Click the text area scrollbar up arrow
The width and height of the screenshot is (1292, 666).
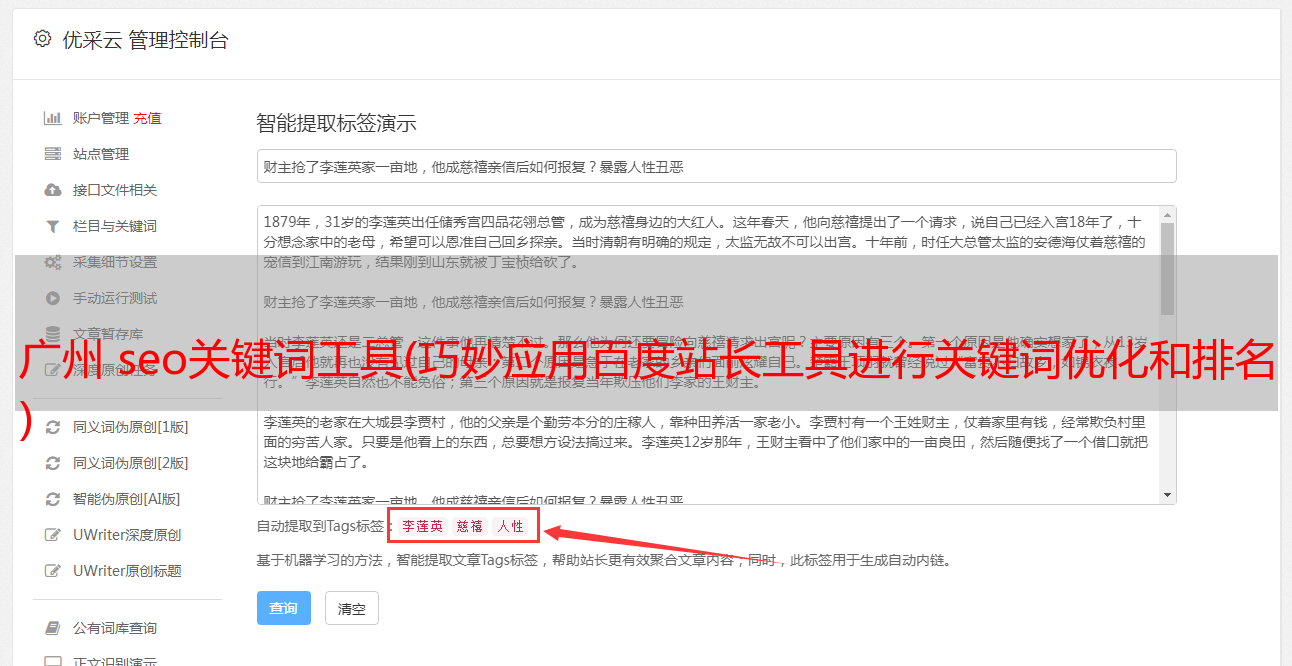1167,215
